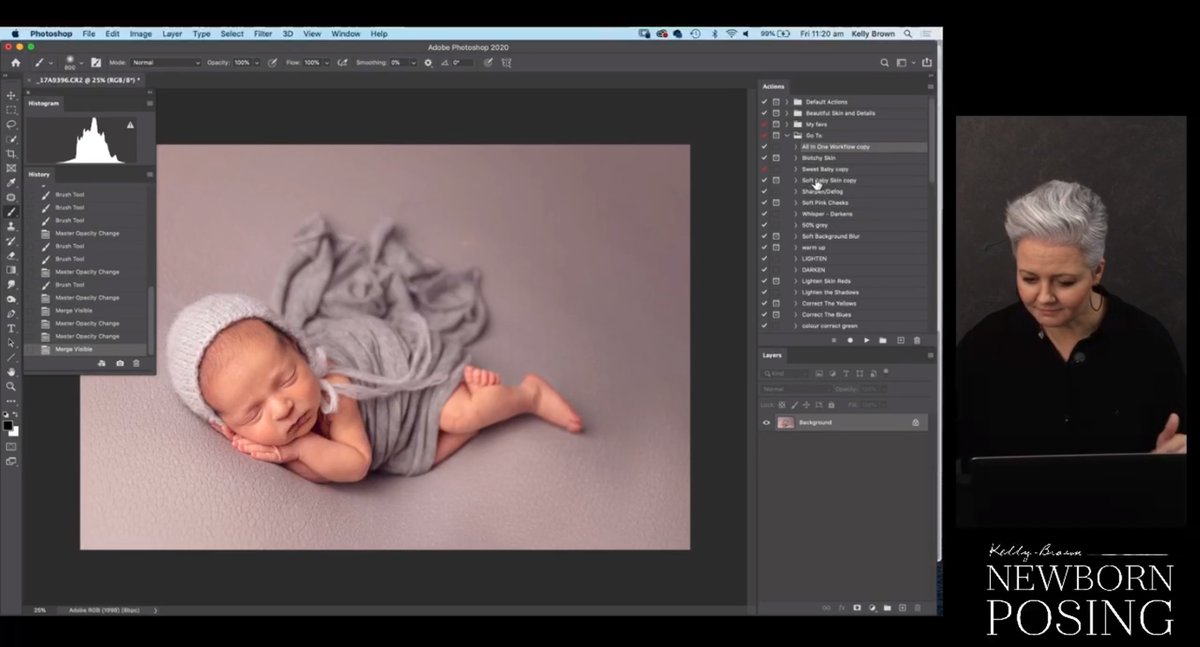
Task: Toggle the checkmark next to Blotchy Skin action
Action: pyautogui.click(x=764, y=158)
